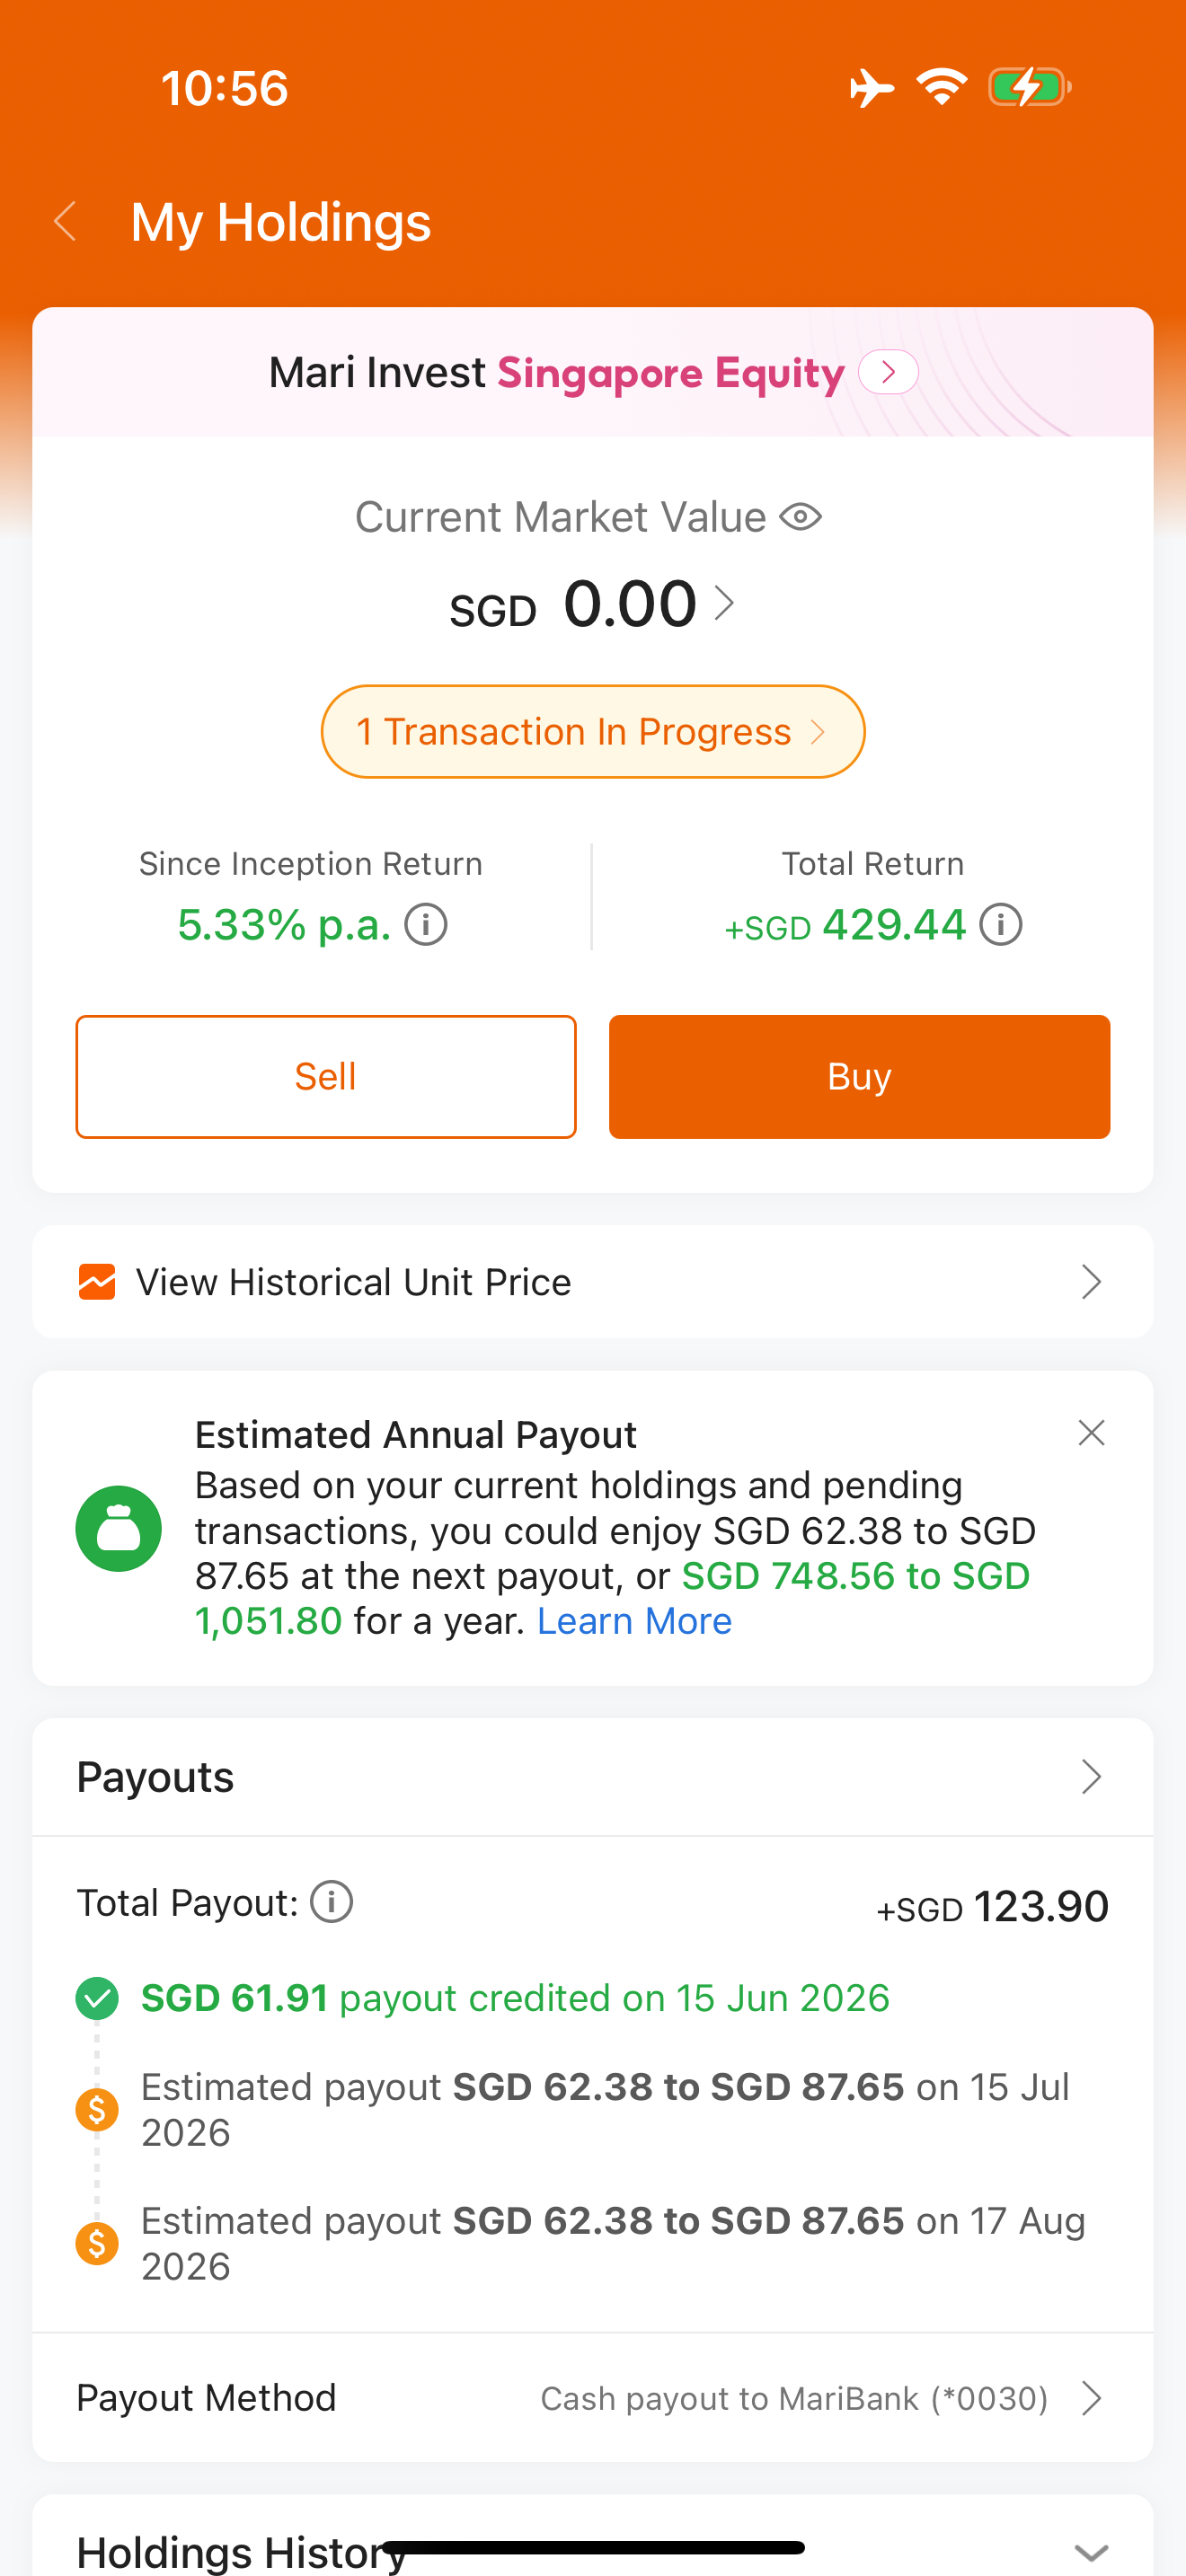Click the green money bag payout icon
The image size is (1186, 2576).
[x=119, y=1528]
